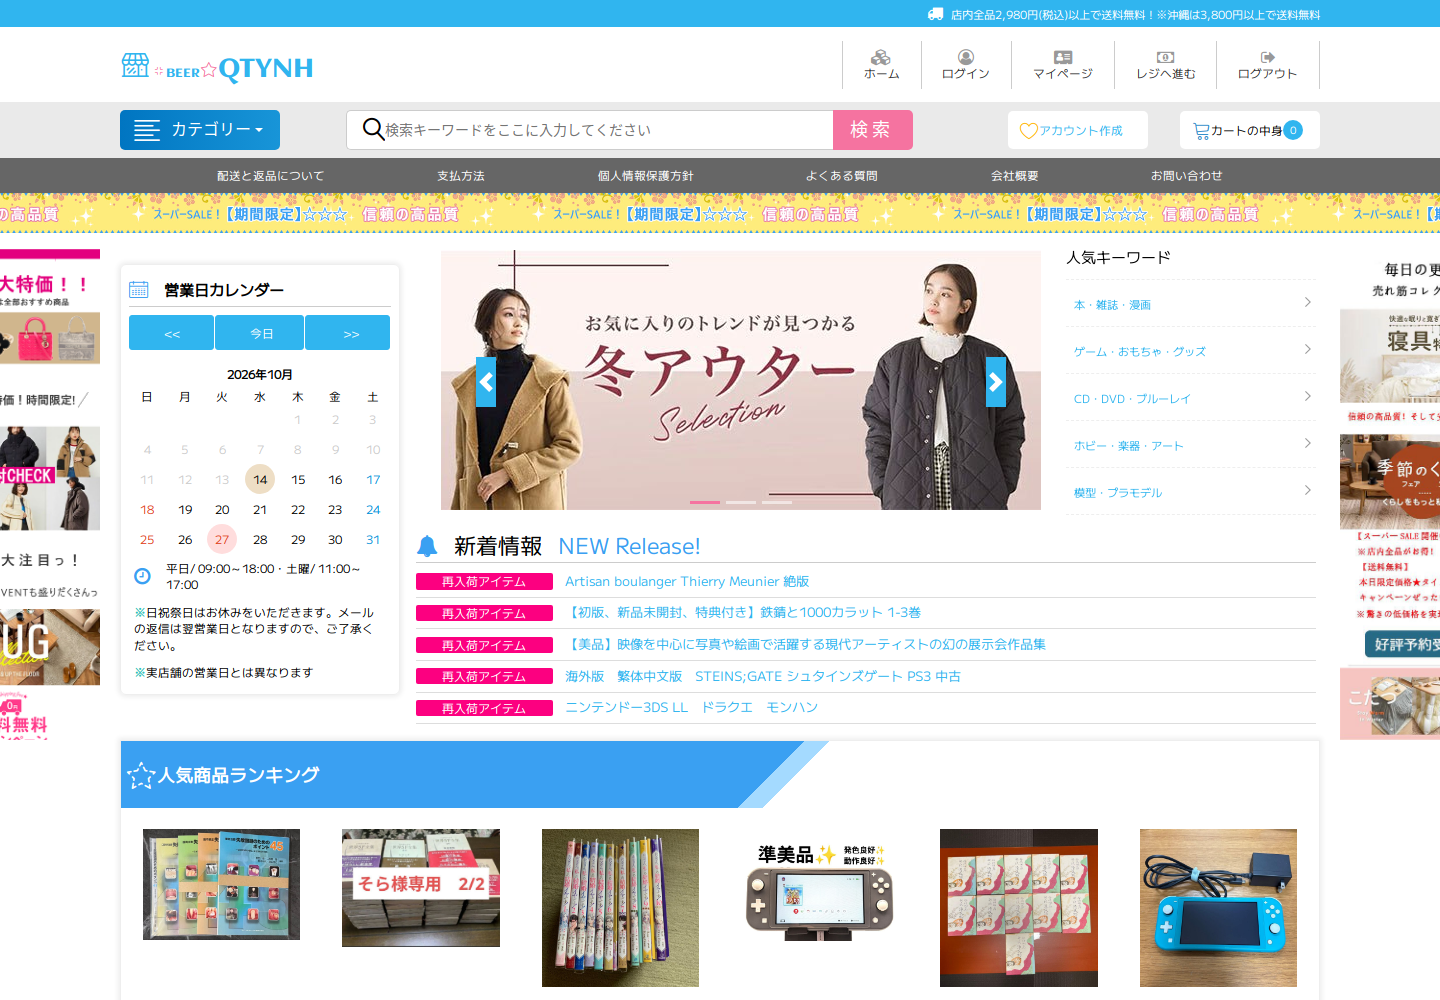This screenshot has height=1000, width=1440.
Task: Go to next month in calendar
Action: [x=348, y=333]
